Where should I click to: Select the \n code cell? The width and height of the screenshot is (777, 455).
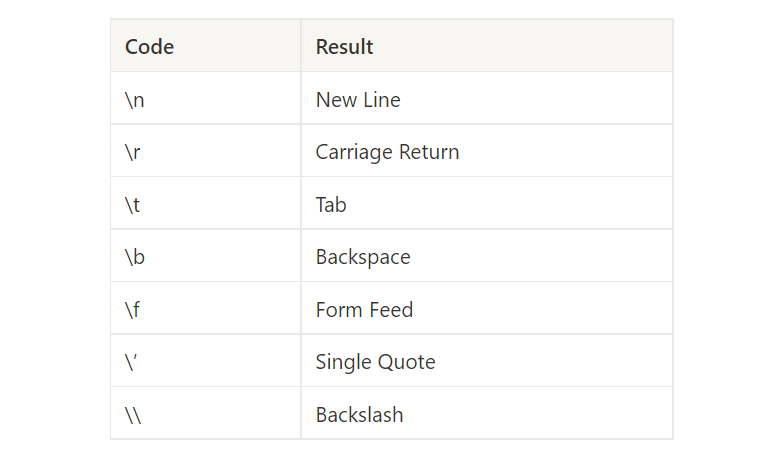click(x=206, y=98)
